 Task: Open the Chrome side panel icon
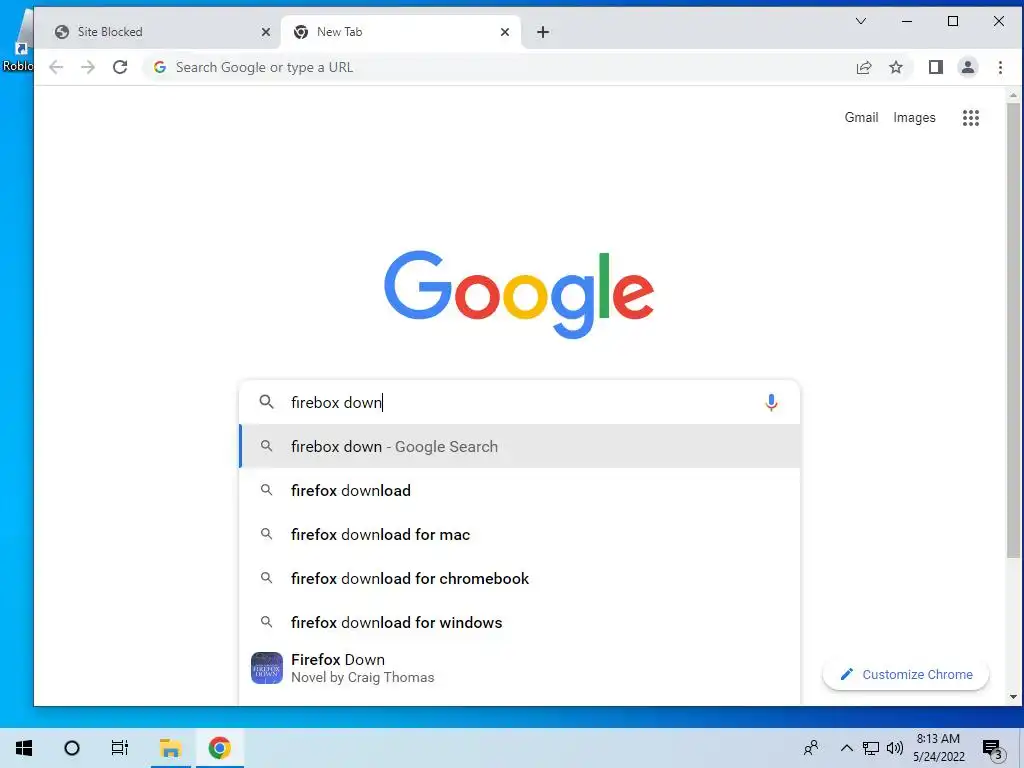[935, 67]
